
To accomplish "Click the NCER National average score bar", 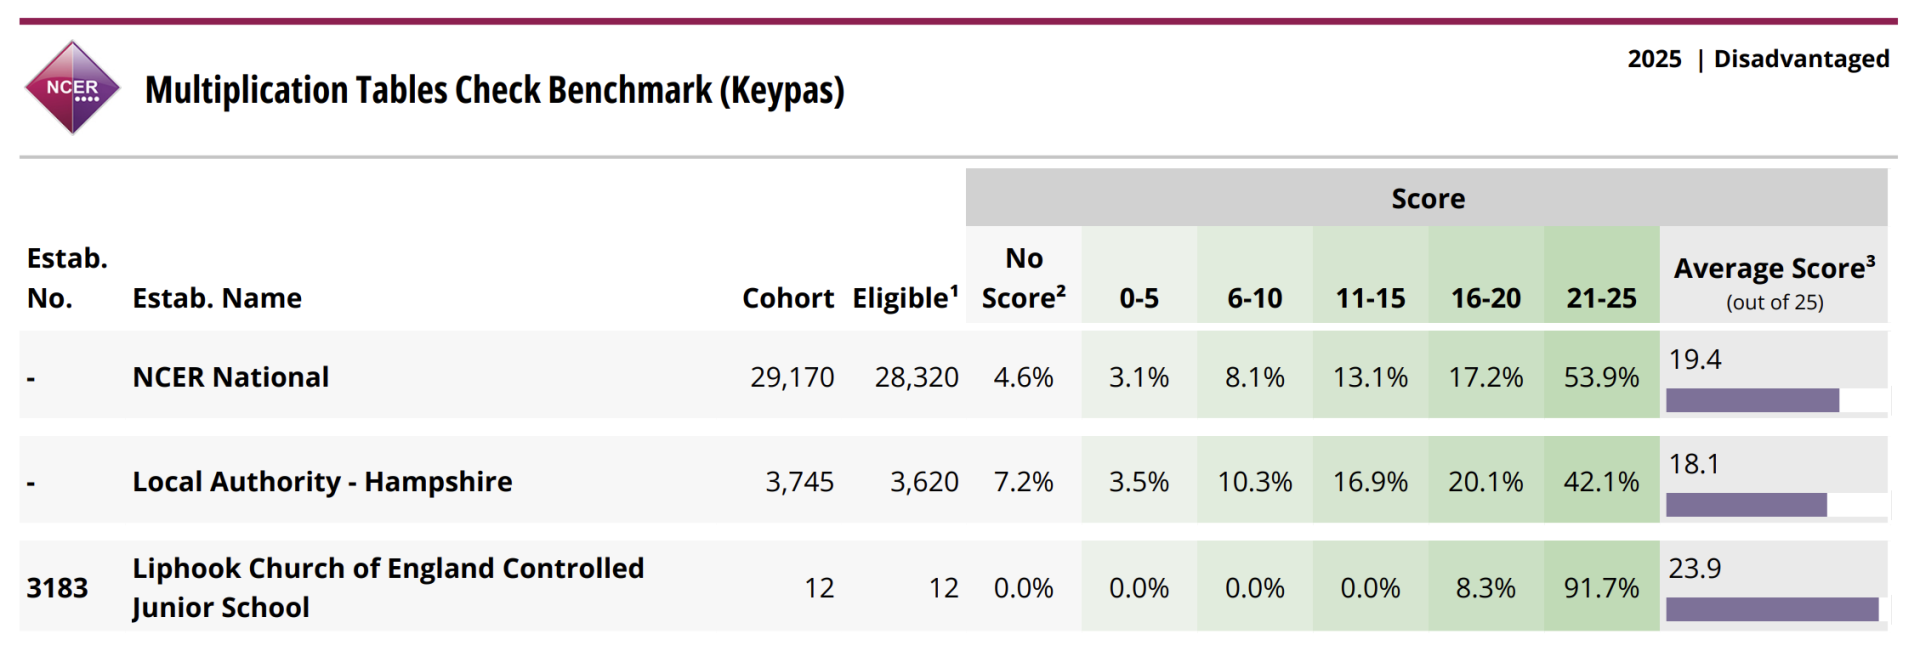I will coord(1752,400).
